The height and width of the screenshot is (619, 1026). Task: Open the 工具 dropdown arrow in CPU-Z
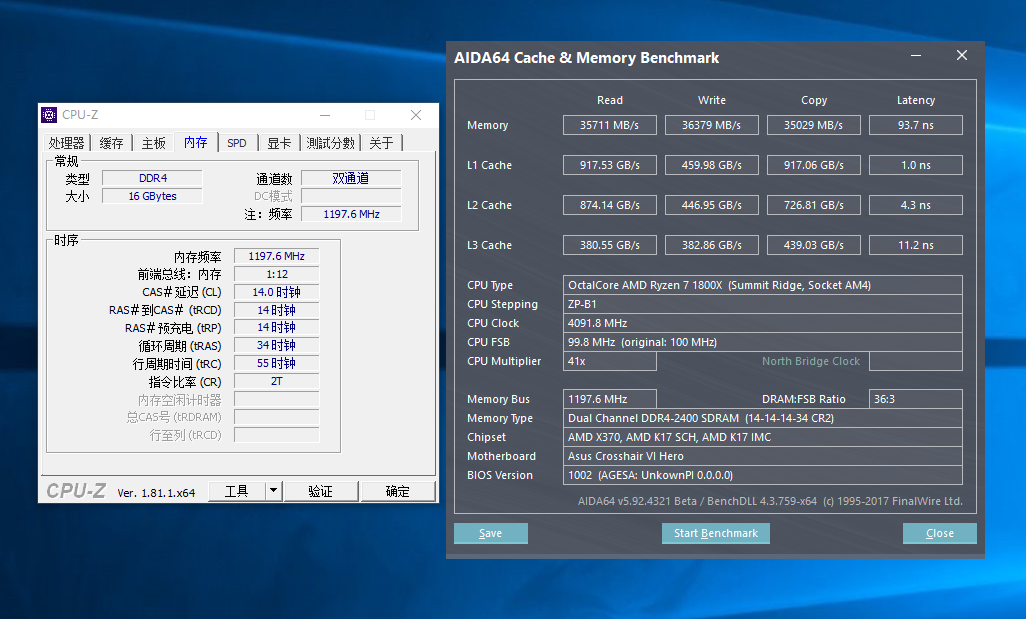pos(273,491)
